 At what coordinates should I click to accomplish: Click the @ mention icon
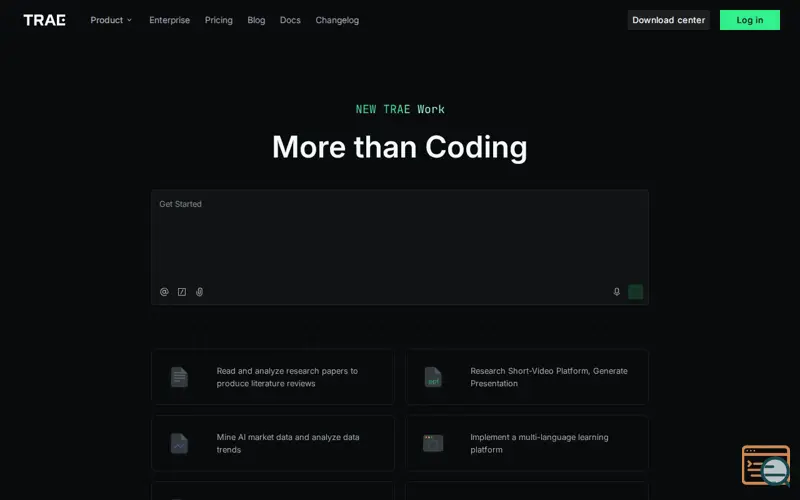click(x=164, y=292)
